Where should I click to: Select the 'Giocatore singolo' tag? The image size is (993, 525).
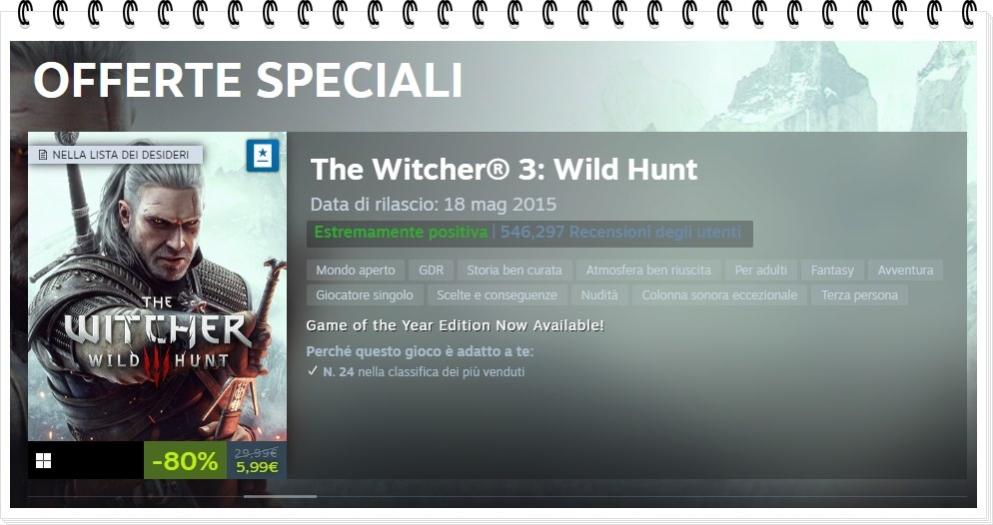[364, 295]
